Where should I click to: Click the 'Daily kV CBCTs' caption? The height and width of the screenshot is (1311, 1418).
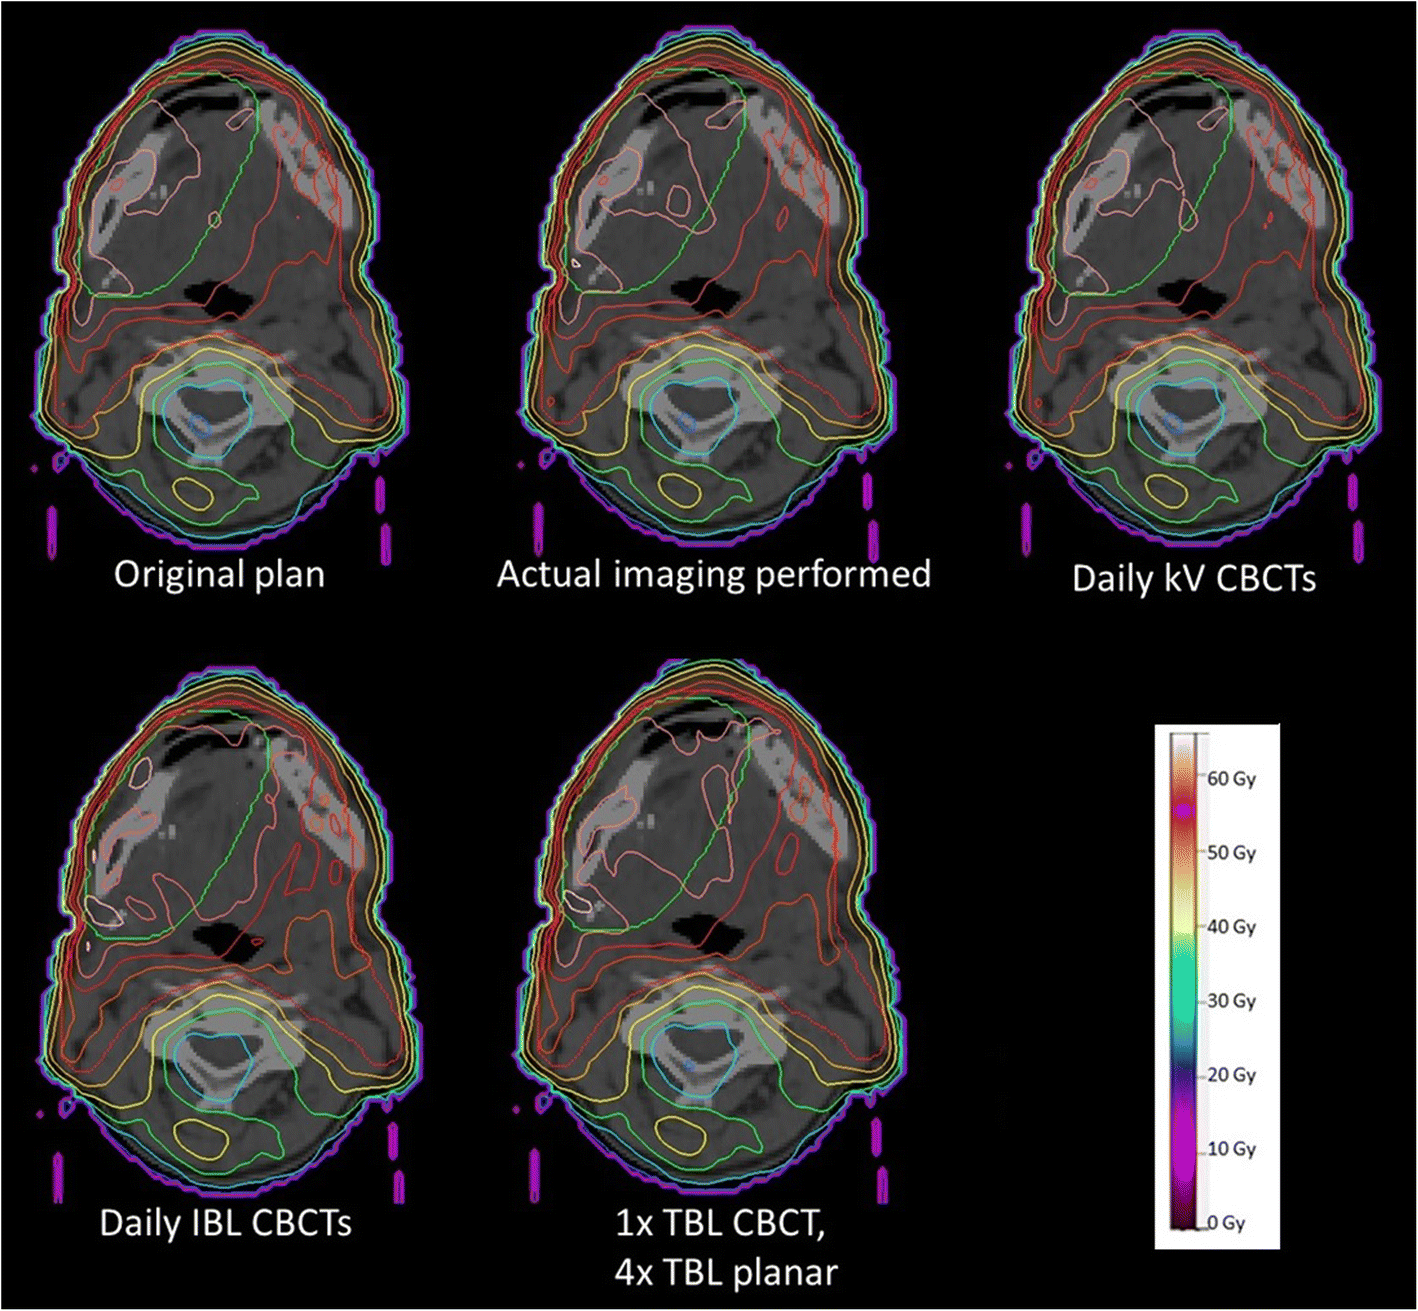[1194, 578]
